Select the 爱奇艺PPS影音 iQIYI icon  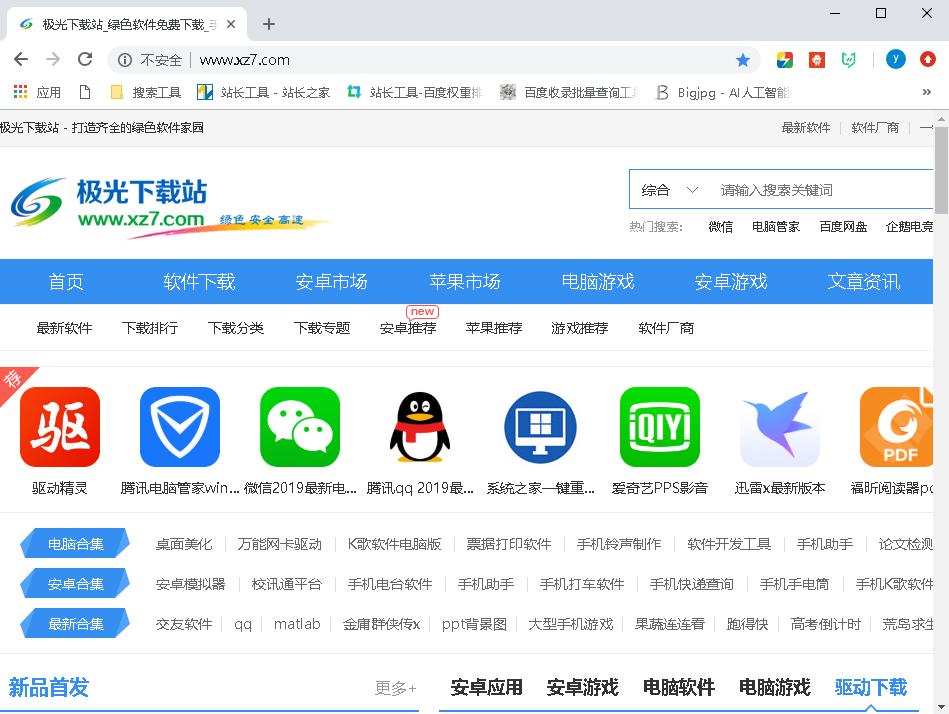[x=659, y=426]
